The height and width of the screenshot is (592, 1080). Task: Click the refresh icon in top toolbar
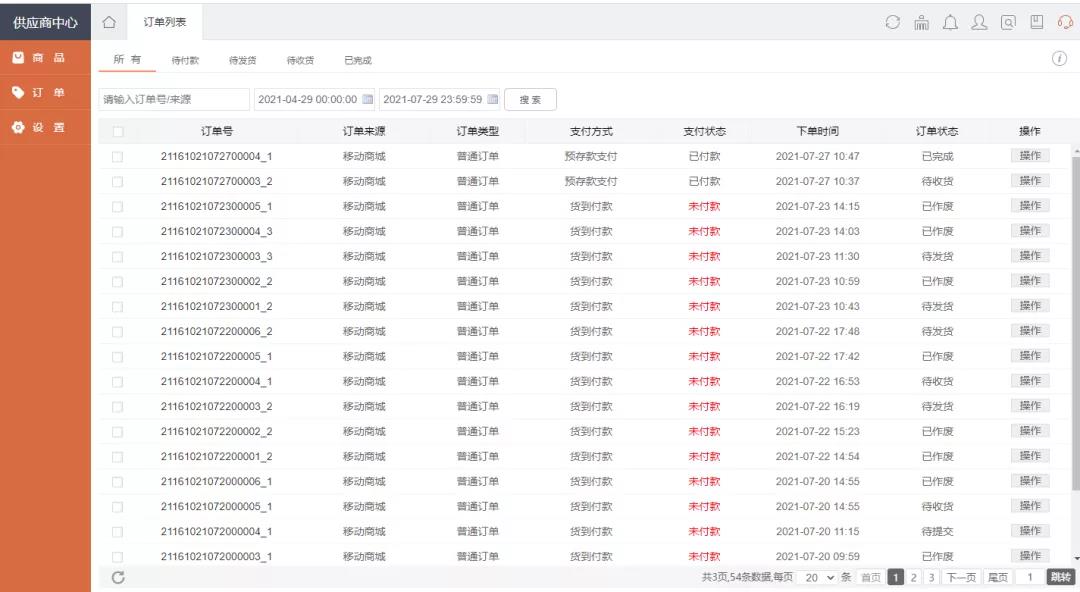[x=893, y=22]
